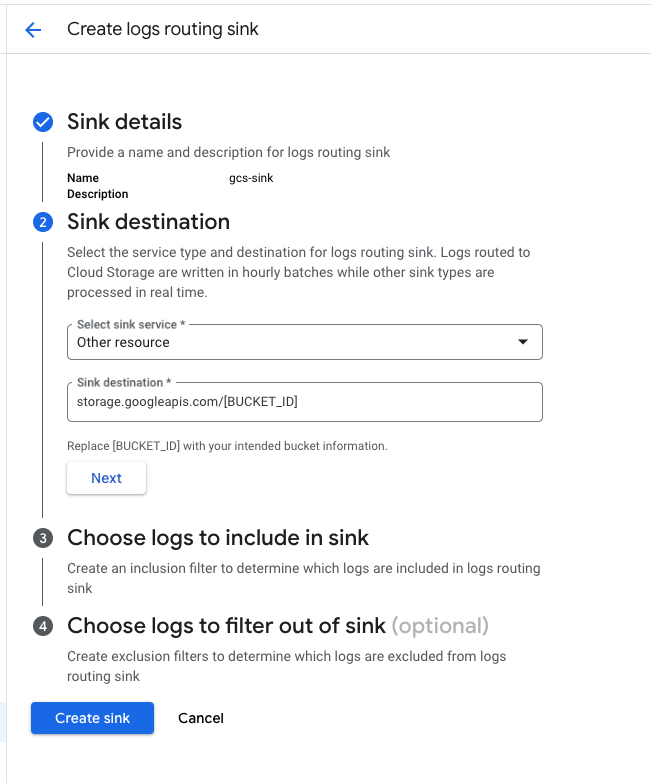651x783 pixels.
Task: Cancel the sink creation
Action: (x=201, y=718)
